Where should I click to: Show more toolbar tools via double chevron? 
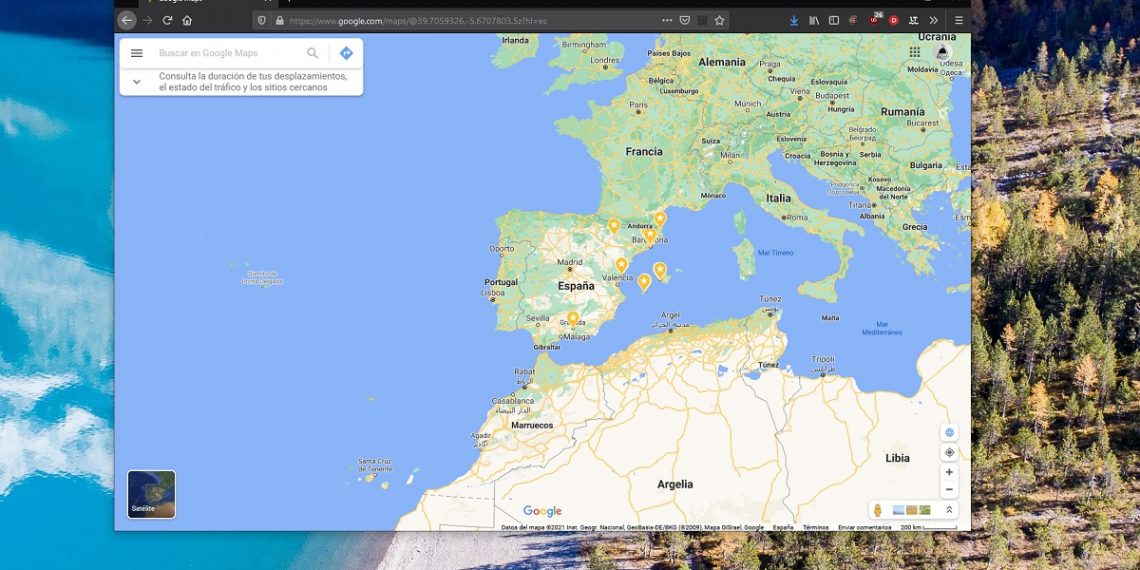tap(934, 20)
